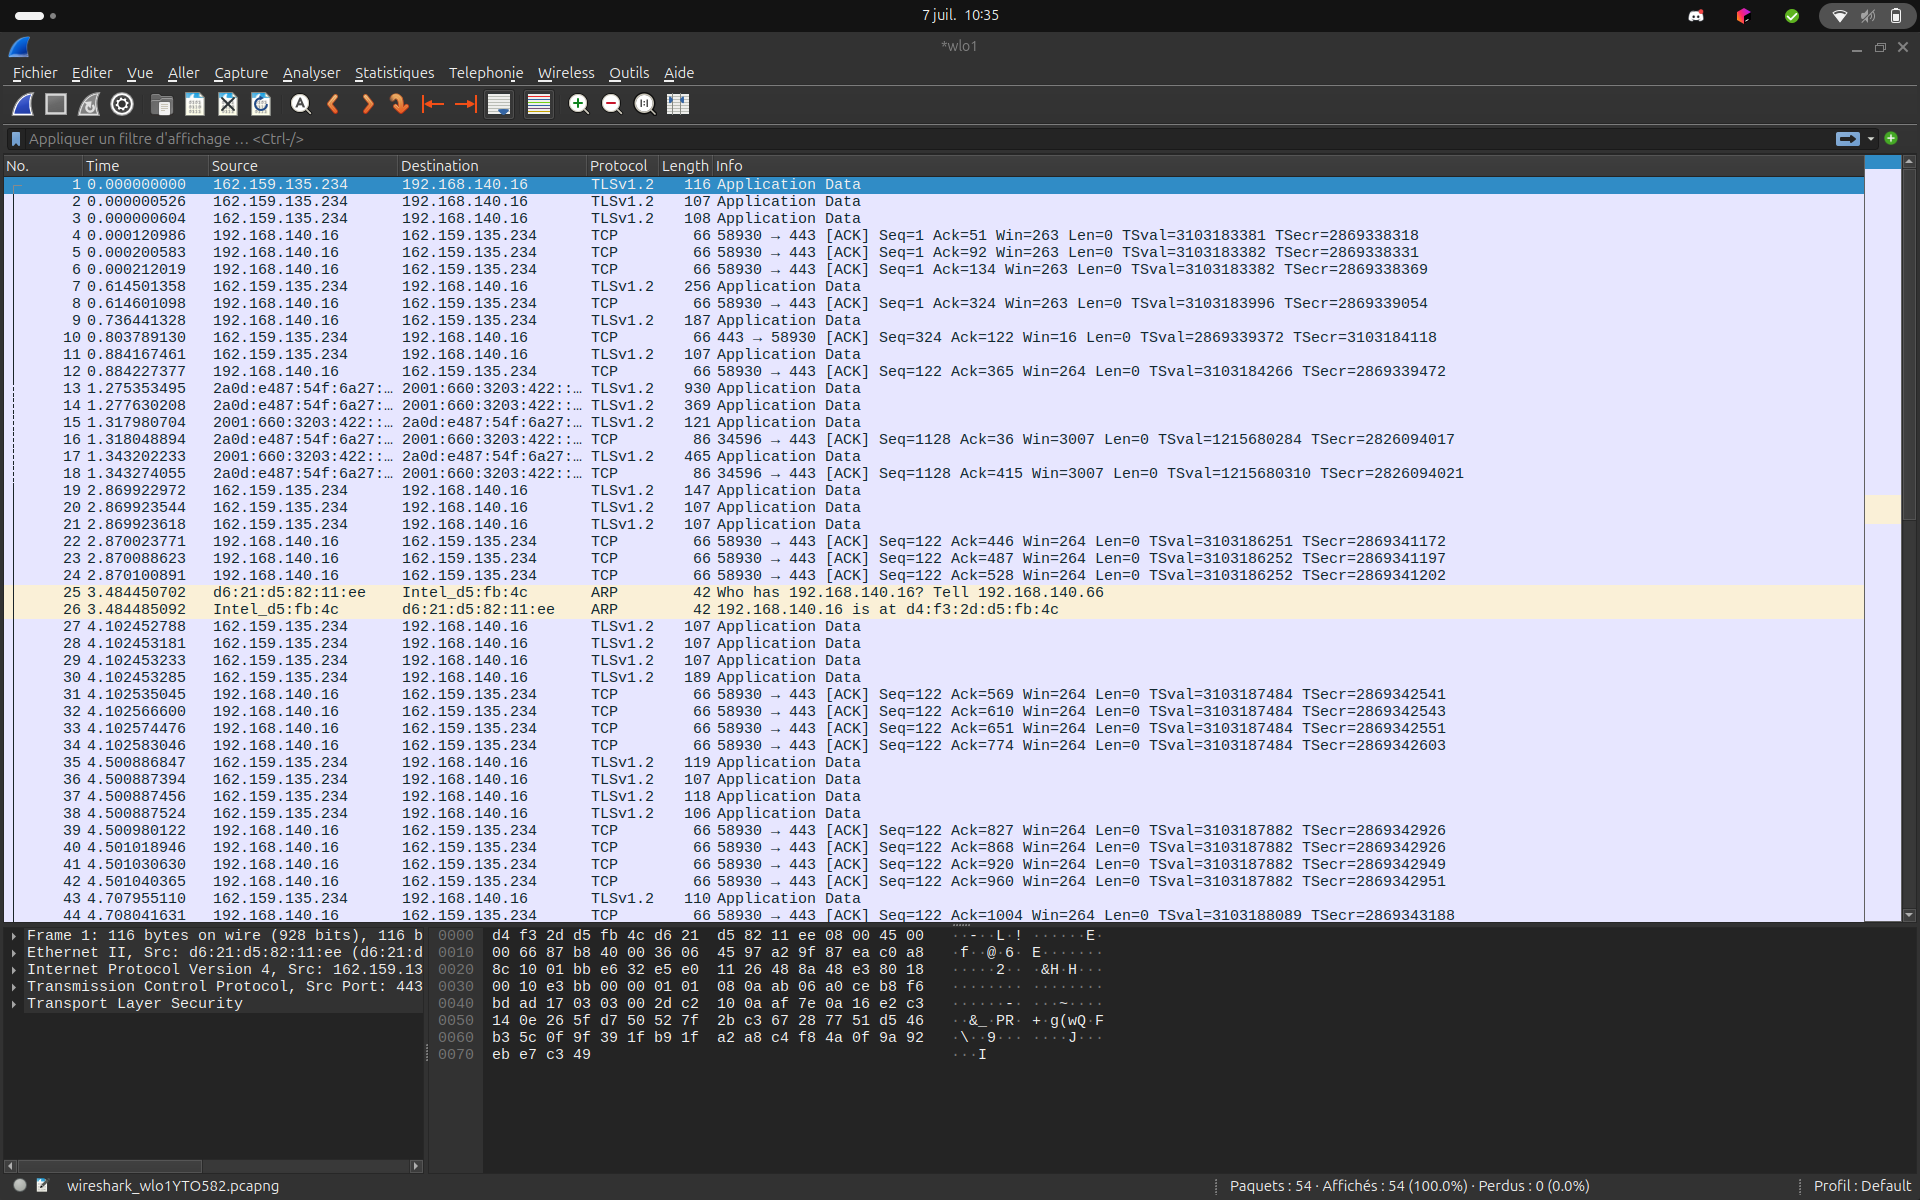Sort by the Destination column header
The image size is (1920, 1200).
tap(491, 166)
